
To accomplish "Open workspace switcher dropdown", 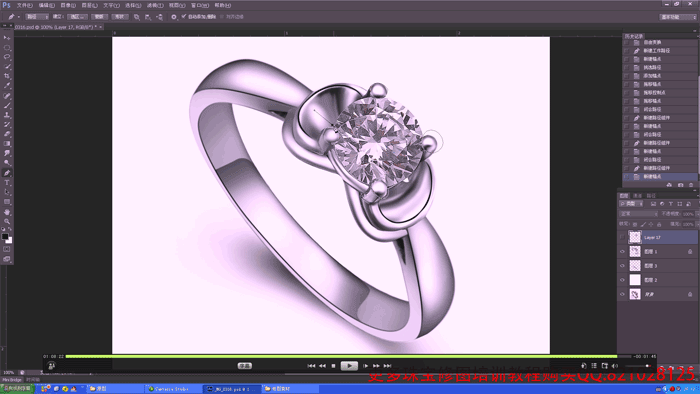I will tap(679, 17).
